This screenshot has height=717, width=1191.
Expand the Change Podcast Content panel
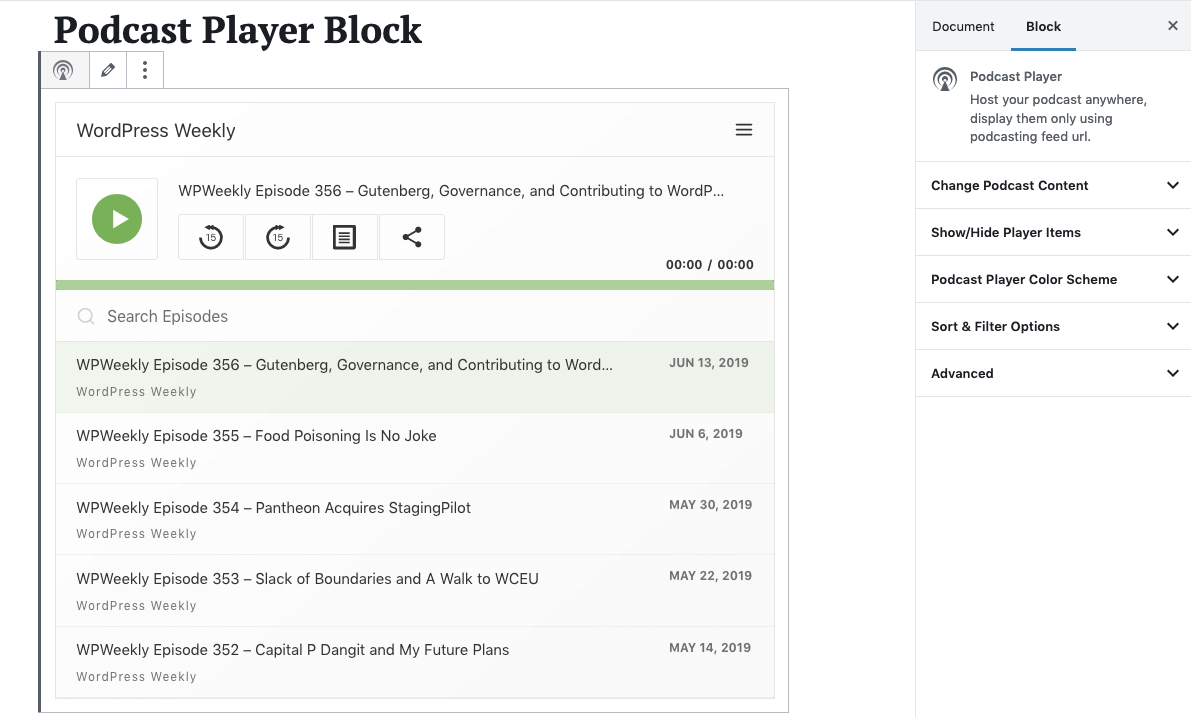pyautogui.click(x=1053, y=186)
